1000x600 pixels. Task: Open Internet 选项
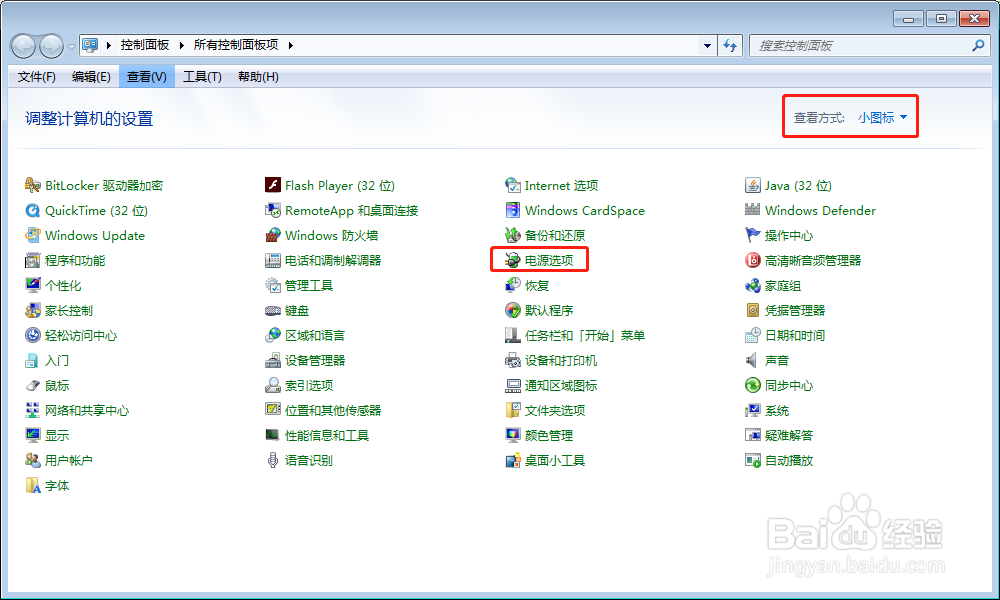click(560, 185)
